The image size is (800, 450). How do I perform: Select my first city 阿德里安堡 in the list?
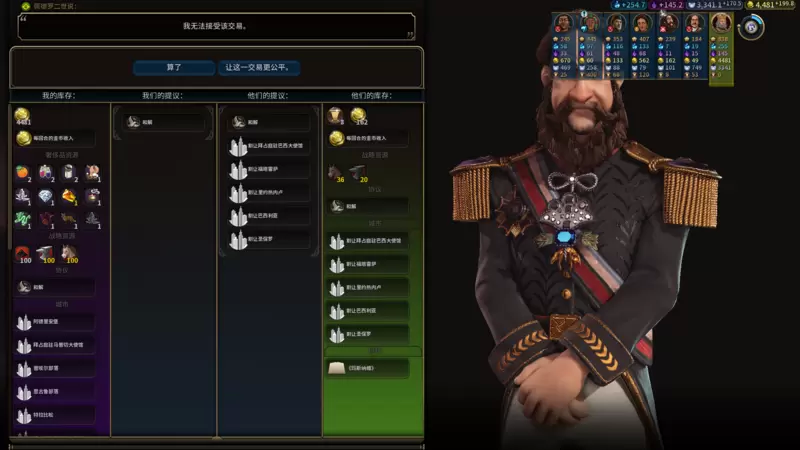(x=55, y=322)
